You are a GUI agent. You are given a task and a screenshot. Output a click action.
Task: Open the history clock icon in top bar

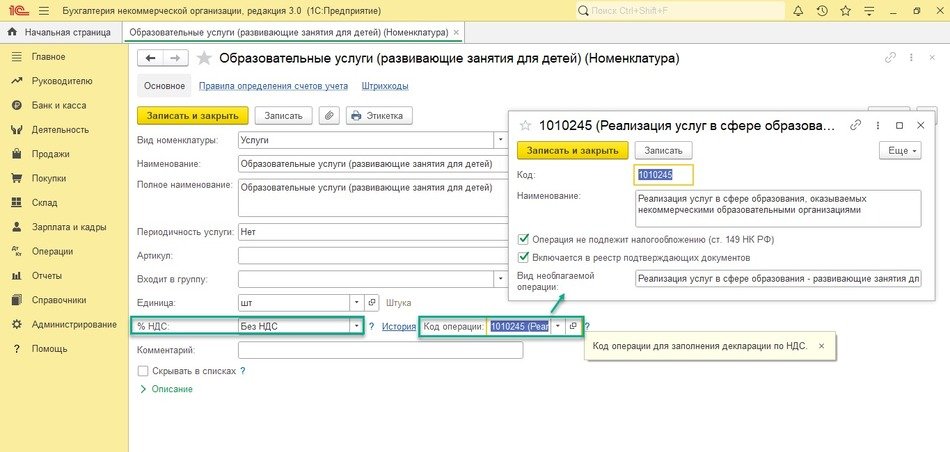click(x=822, y=10)
